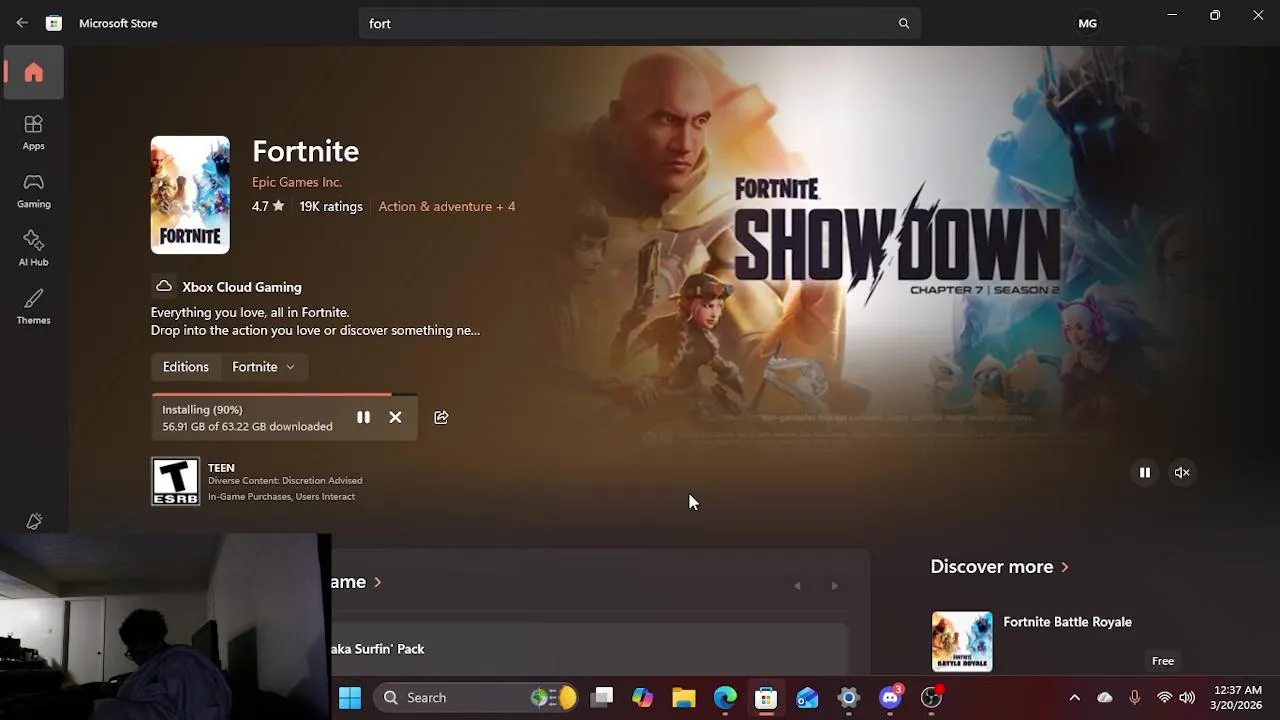Click the 'Editions' label
1280x720 pixels.
[186, 367]
